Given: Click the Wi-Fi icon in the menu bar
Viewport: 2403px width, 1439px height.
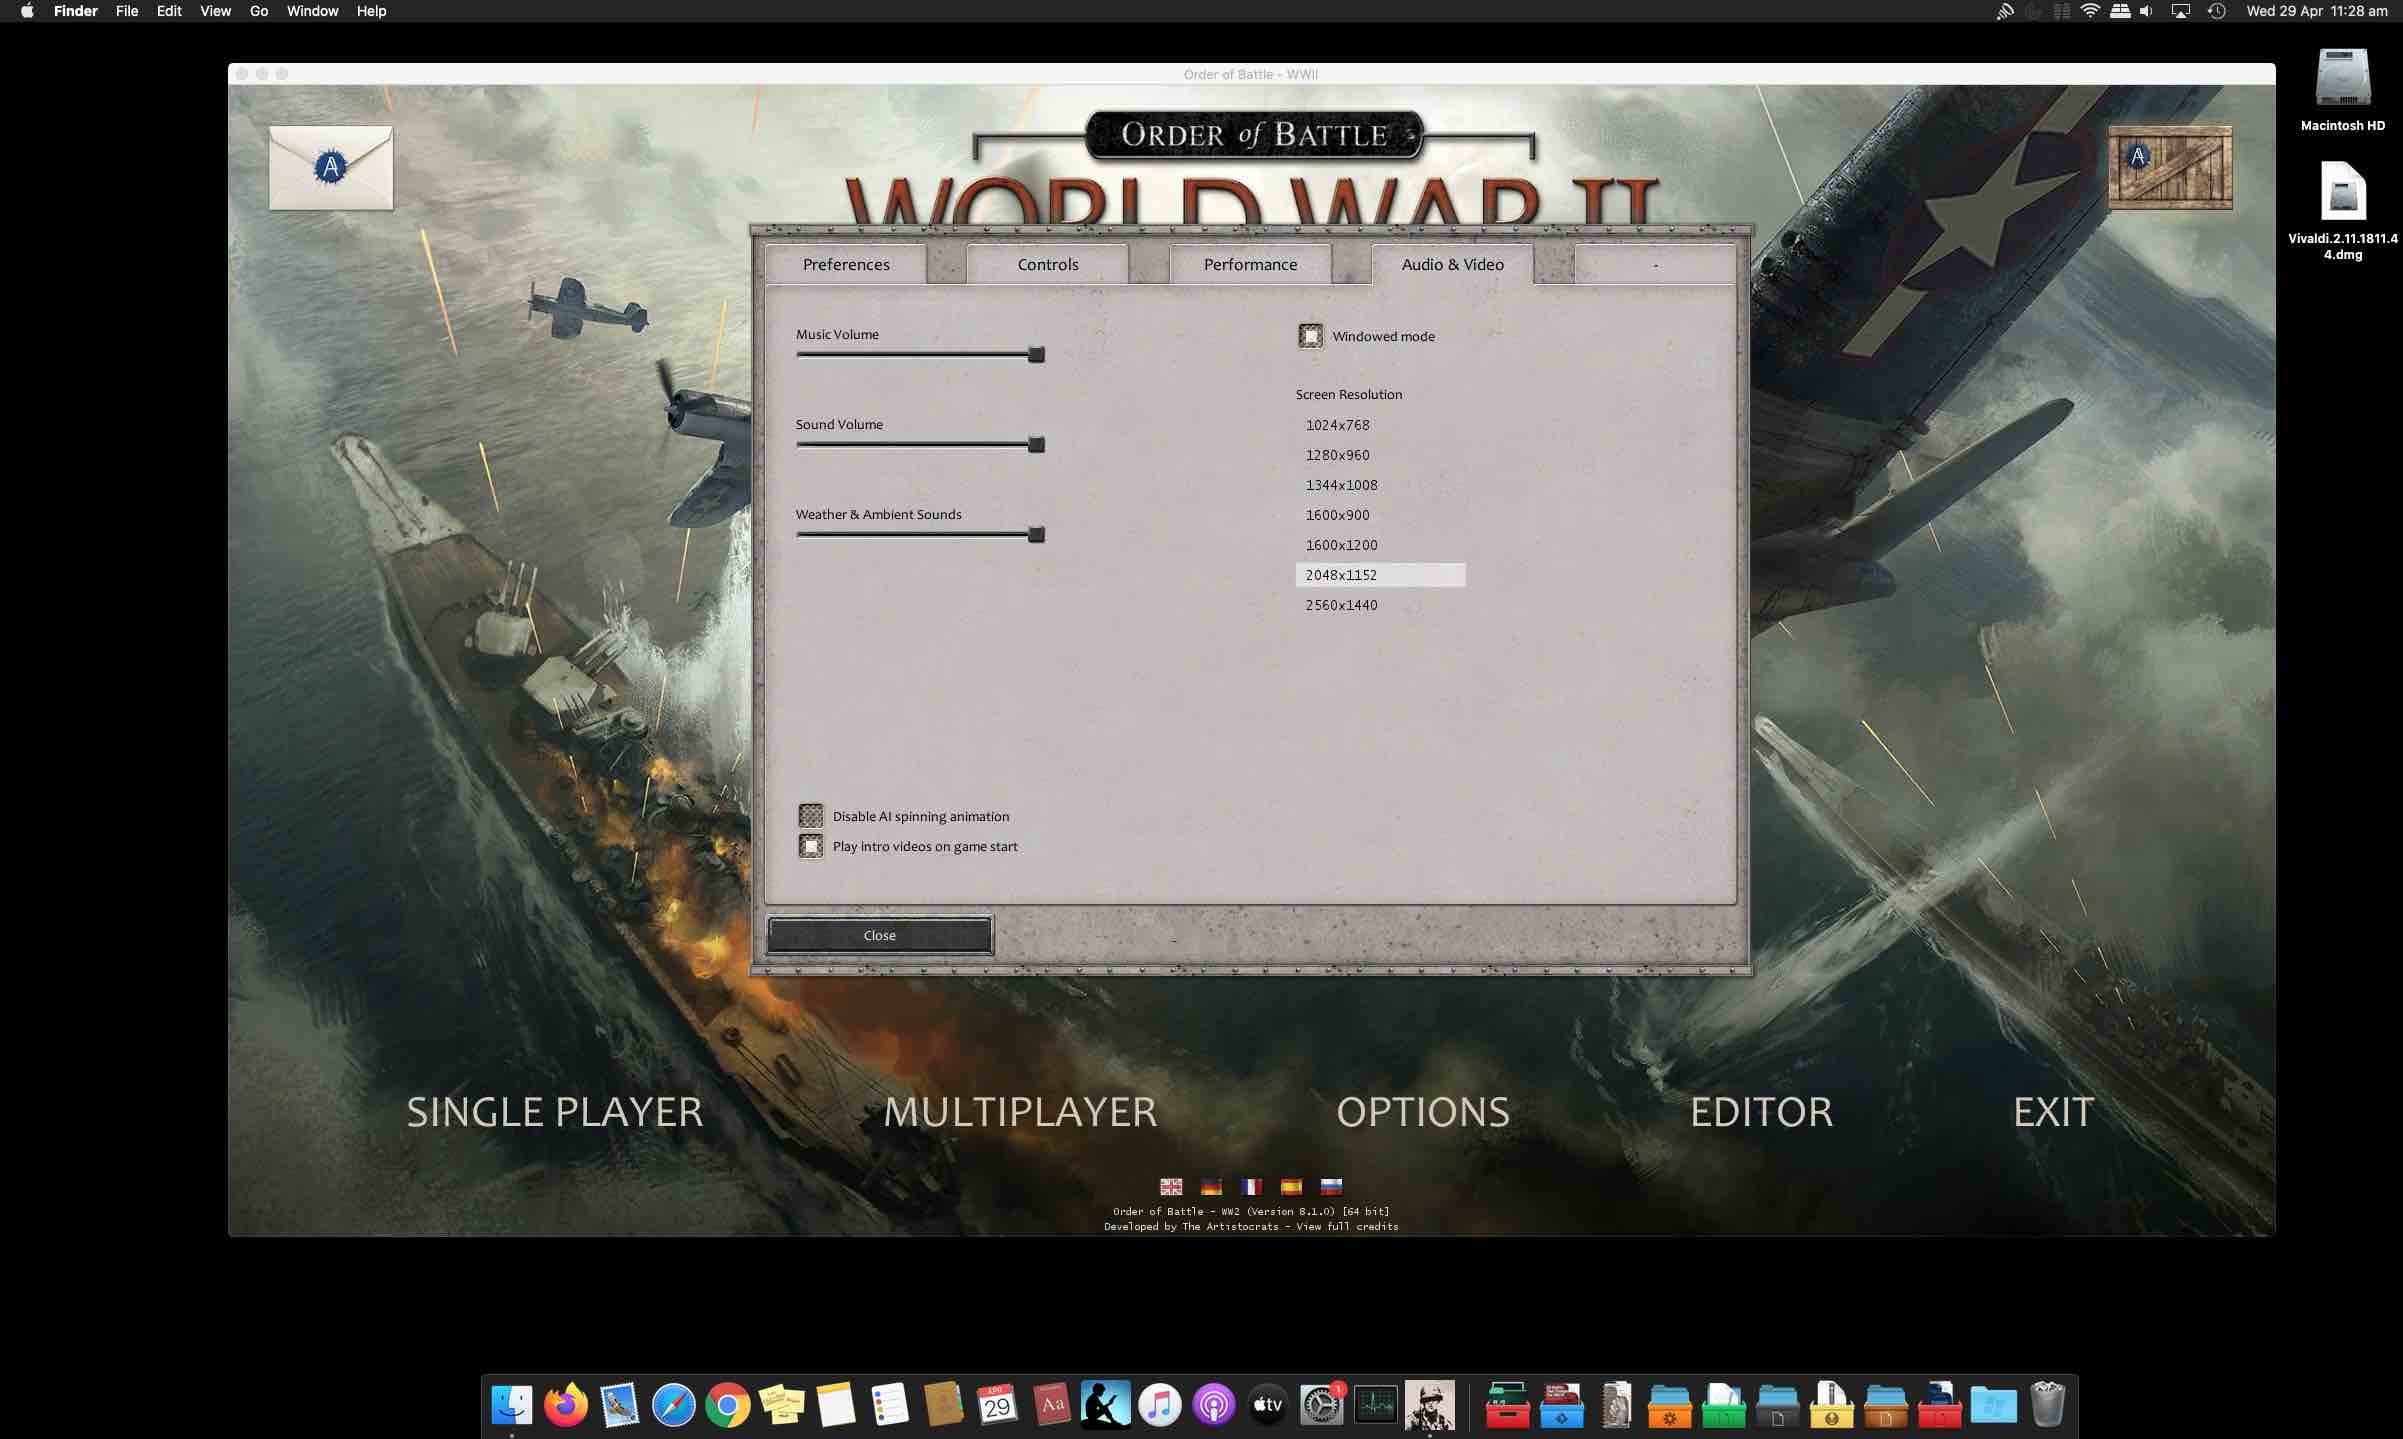Looking at the screenshot, I should point(2089,11).
